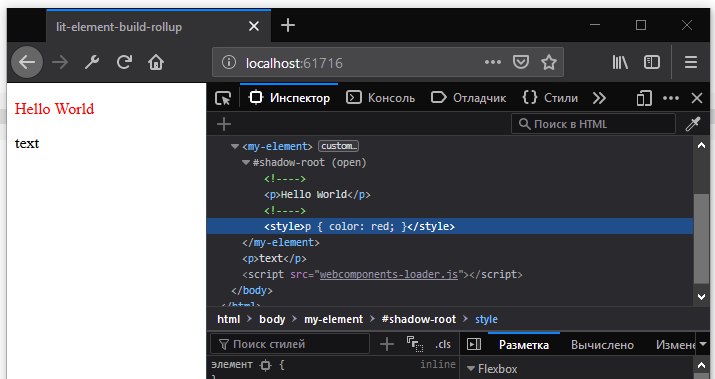Add new style rule with plus icon
Screen dimensions: 715x379
point(387,344)
